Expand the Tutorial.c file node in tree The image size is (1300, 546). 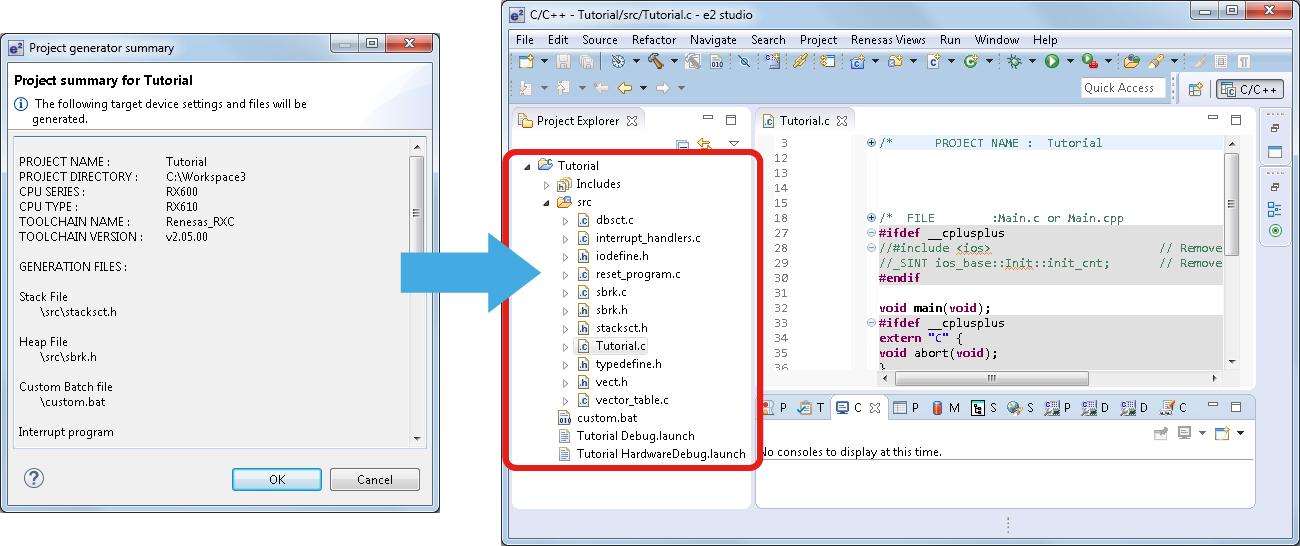coord(565,346)
